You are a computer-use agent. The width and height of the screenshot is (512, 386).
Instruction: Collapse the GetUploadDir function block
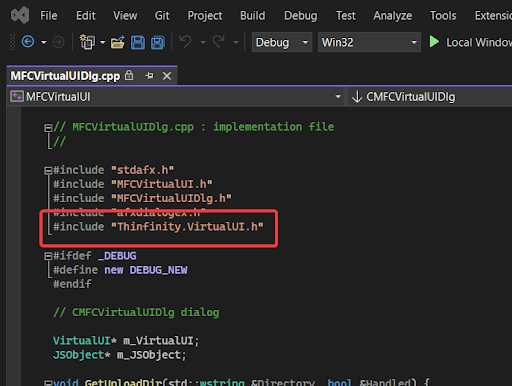[48, 383]
